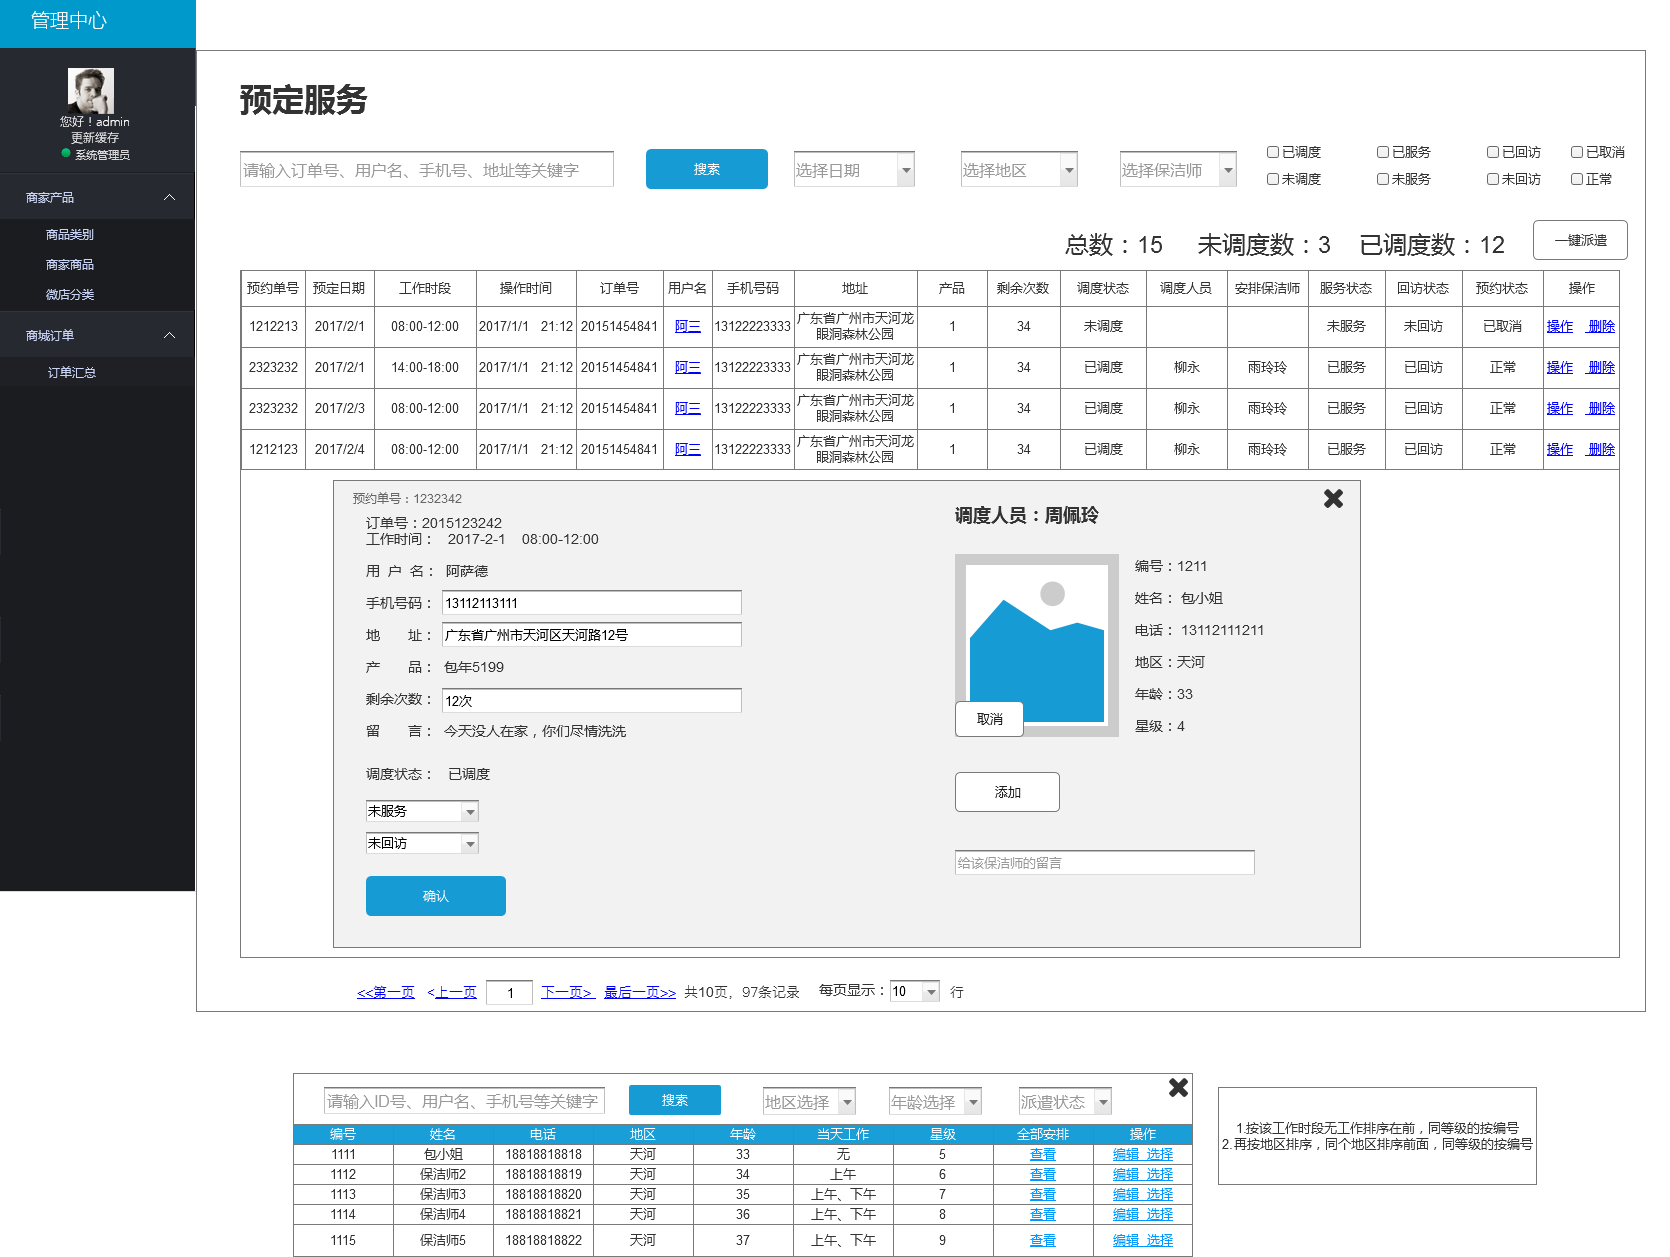
Task: Open the 选择日期 dropdown
Action: pyautogui.click(x=854, y=170)
